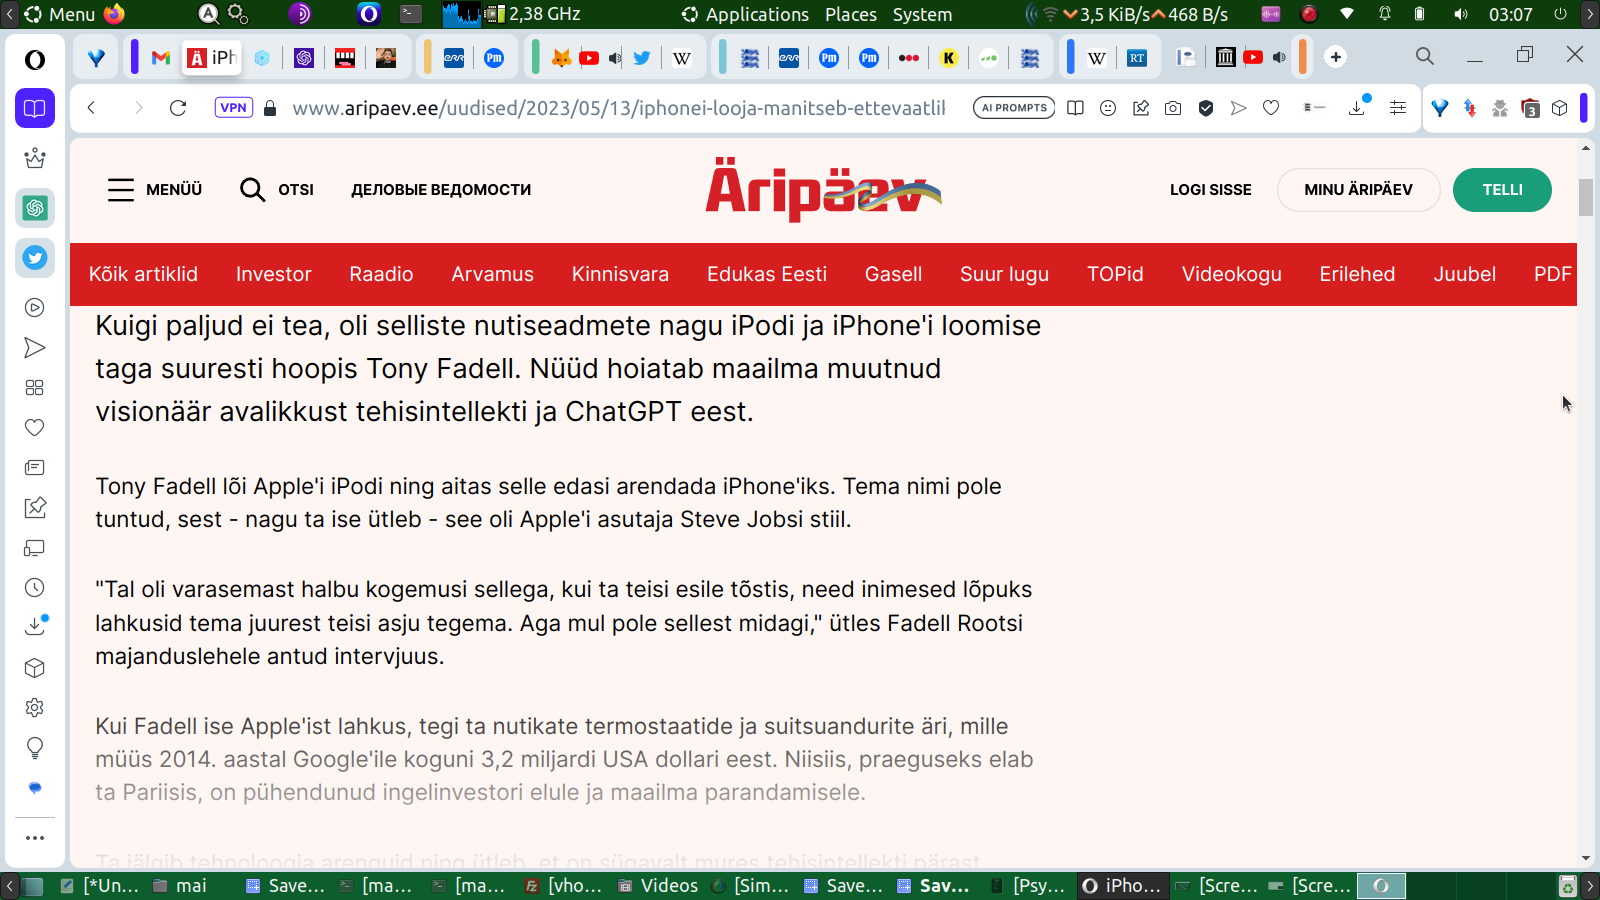The width and height of the screenshot is (1600, 900).
Task: Click the padlock site security icon
Action: click(x=270, y=108)
